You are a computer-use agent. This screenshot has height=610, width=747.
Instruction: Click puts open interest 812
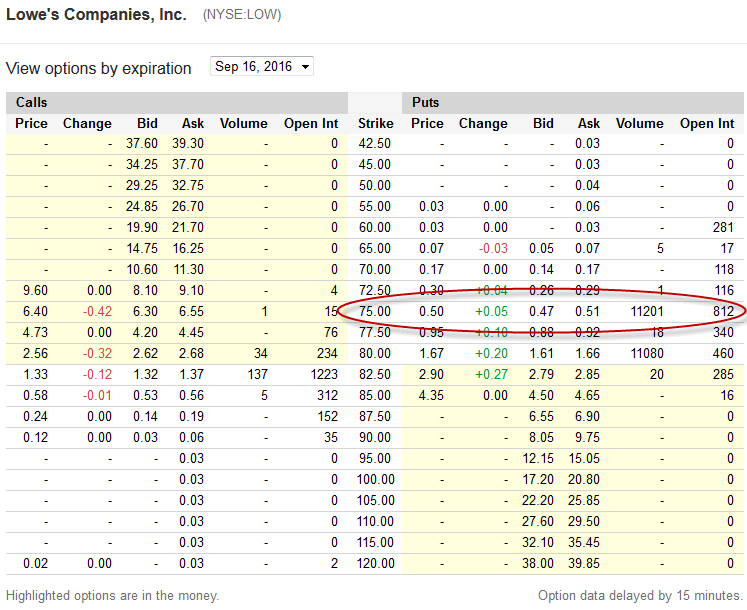723,311
